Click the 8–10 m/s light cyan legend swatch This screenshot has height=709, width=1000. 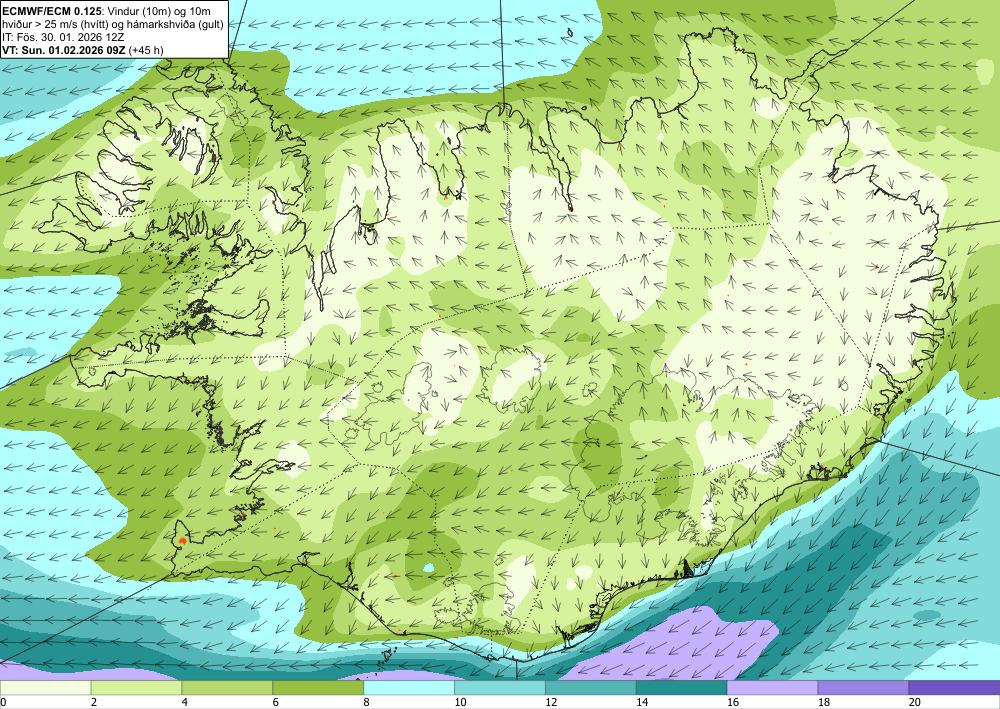[x=409, y=688]
